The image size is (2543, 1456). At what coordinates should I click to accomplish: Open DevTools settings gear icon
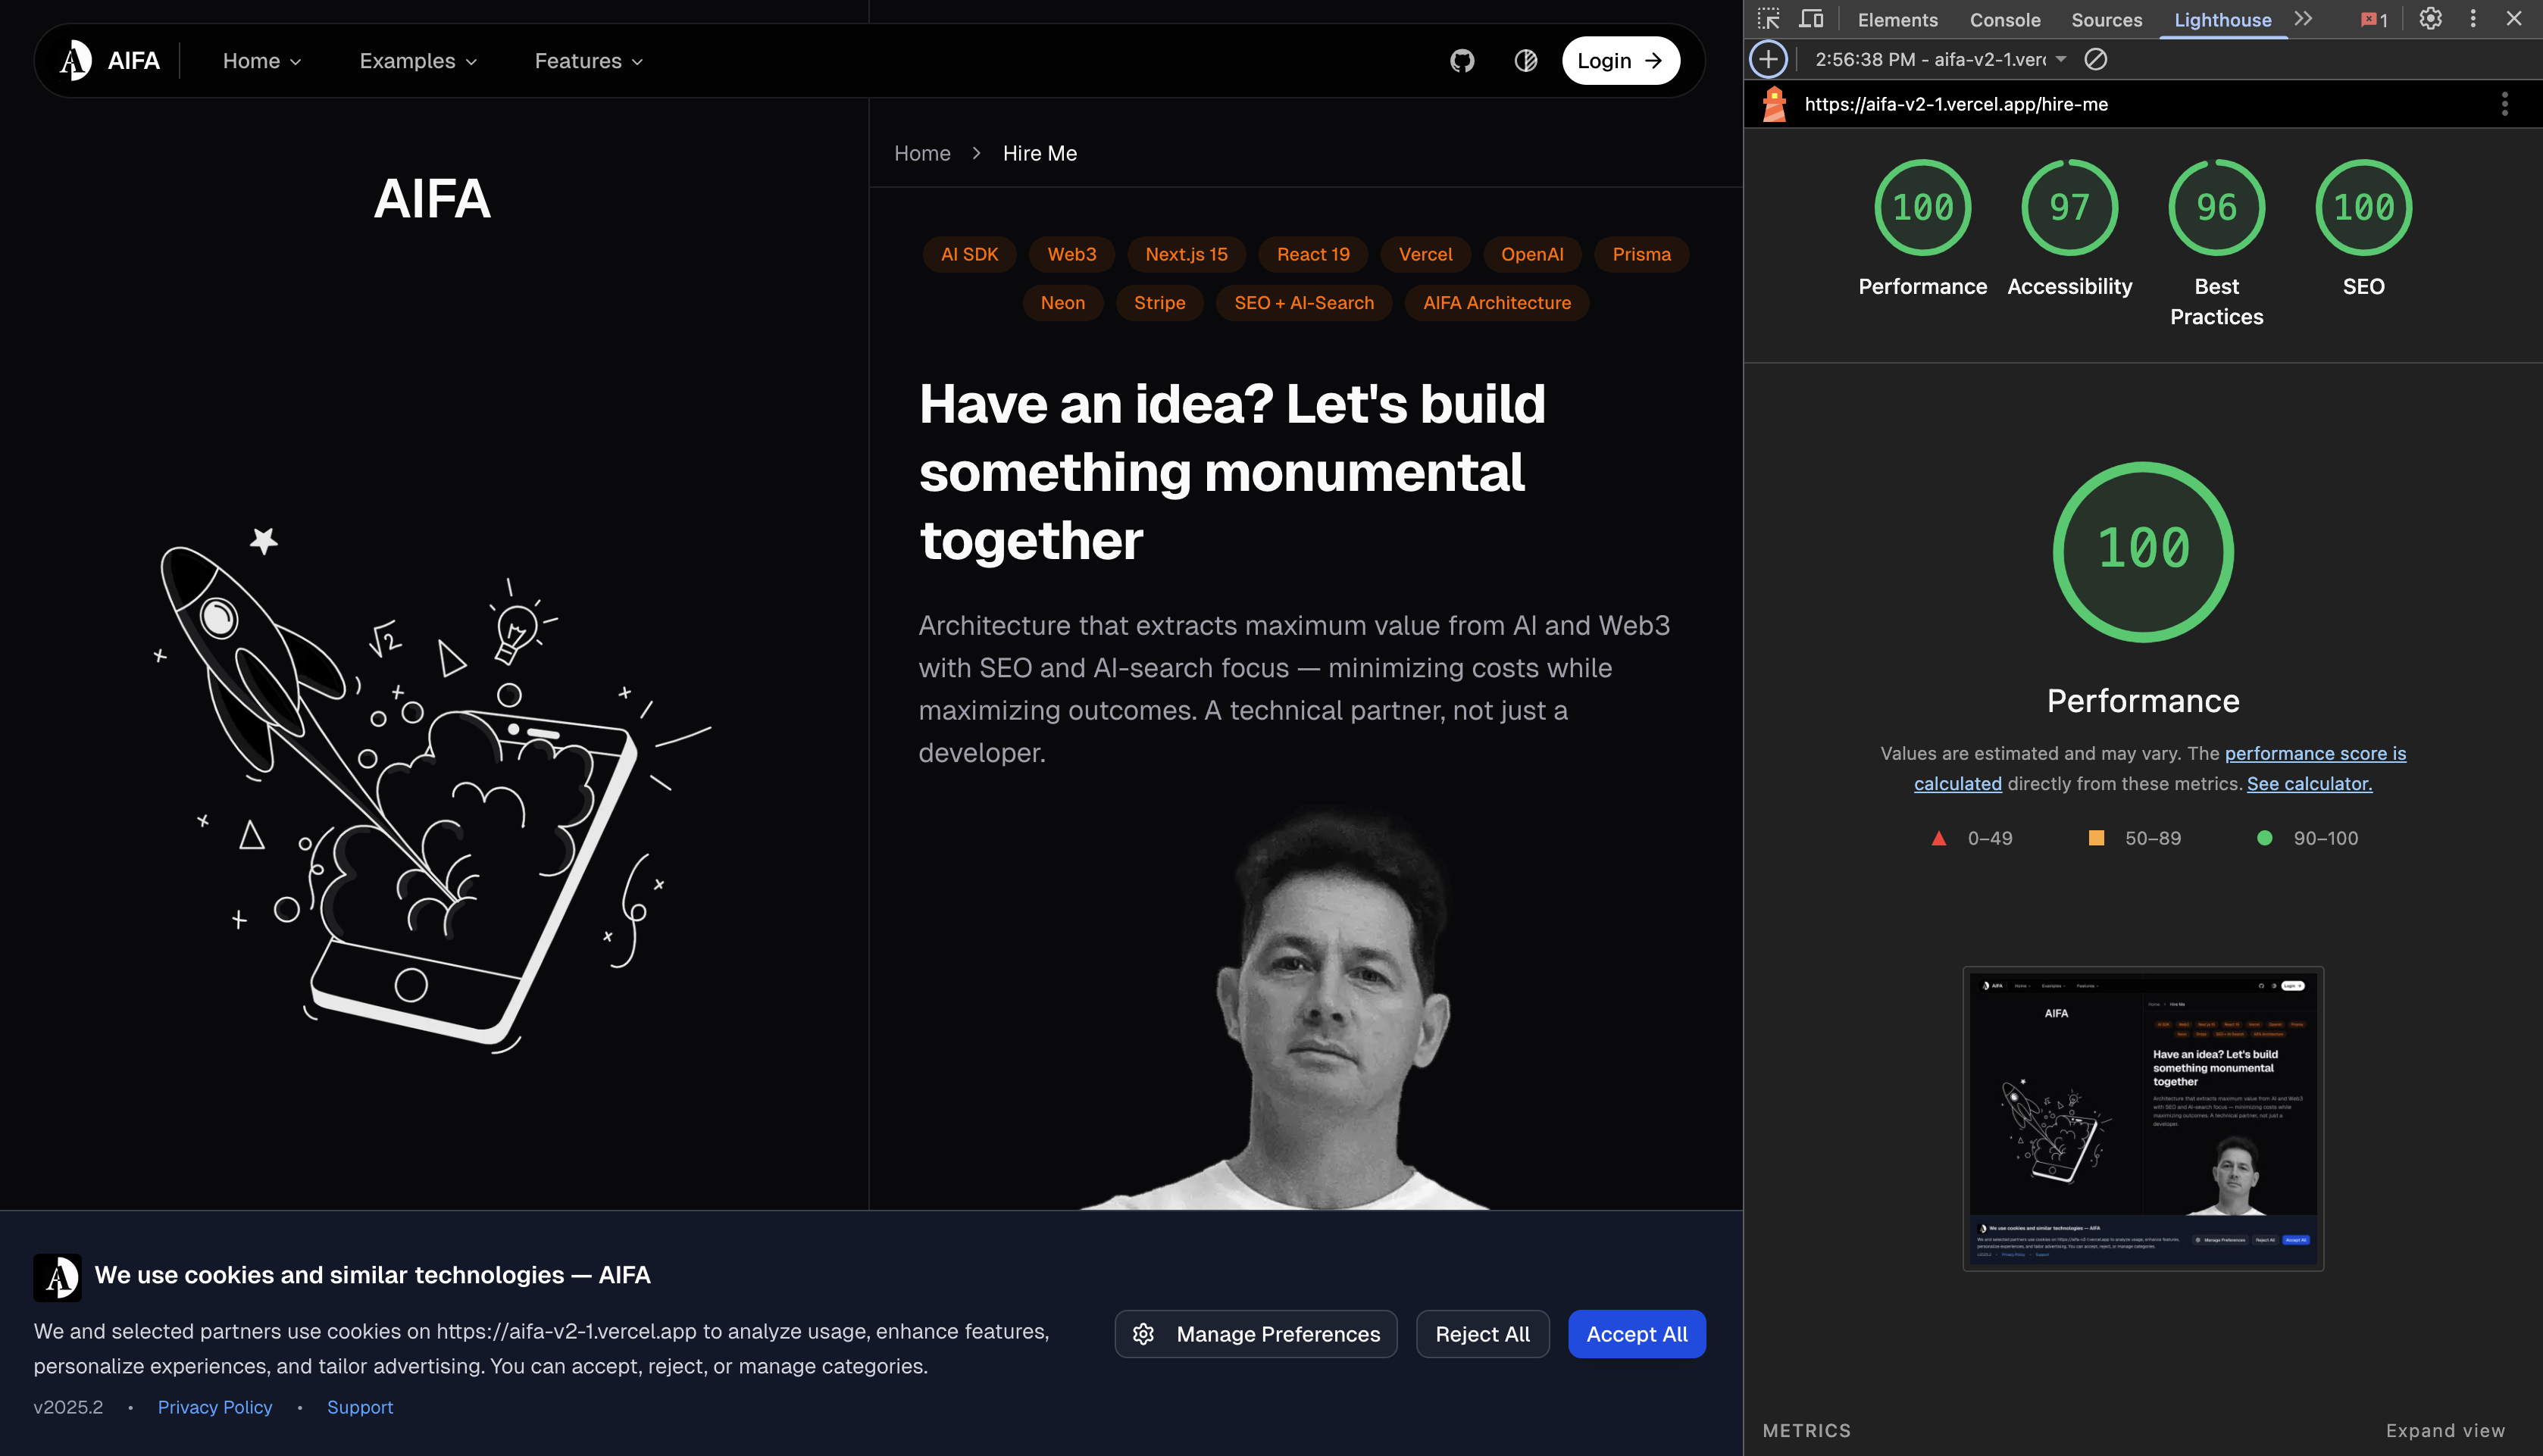tap(2430, 19)
